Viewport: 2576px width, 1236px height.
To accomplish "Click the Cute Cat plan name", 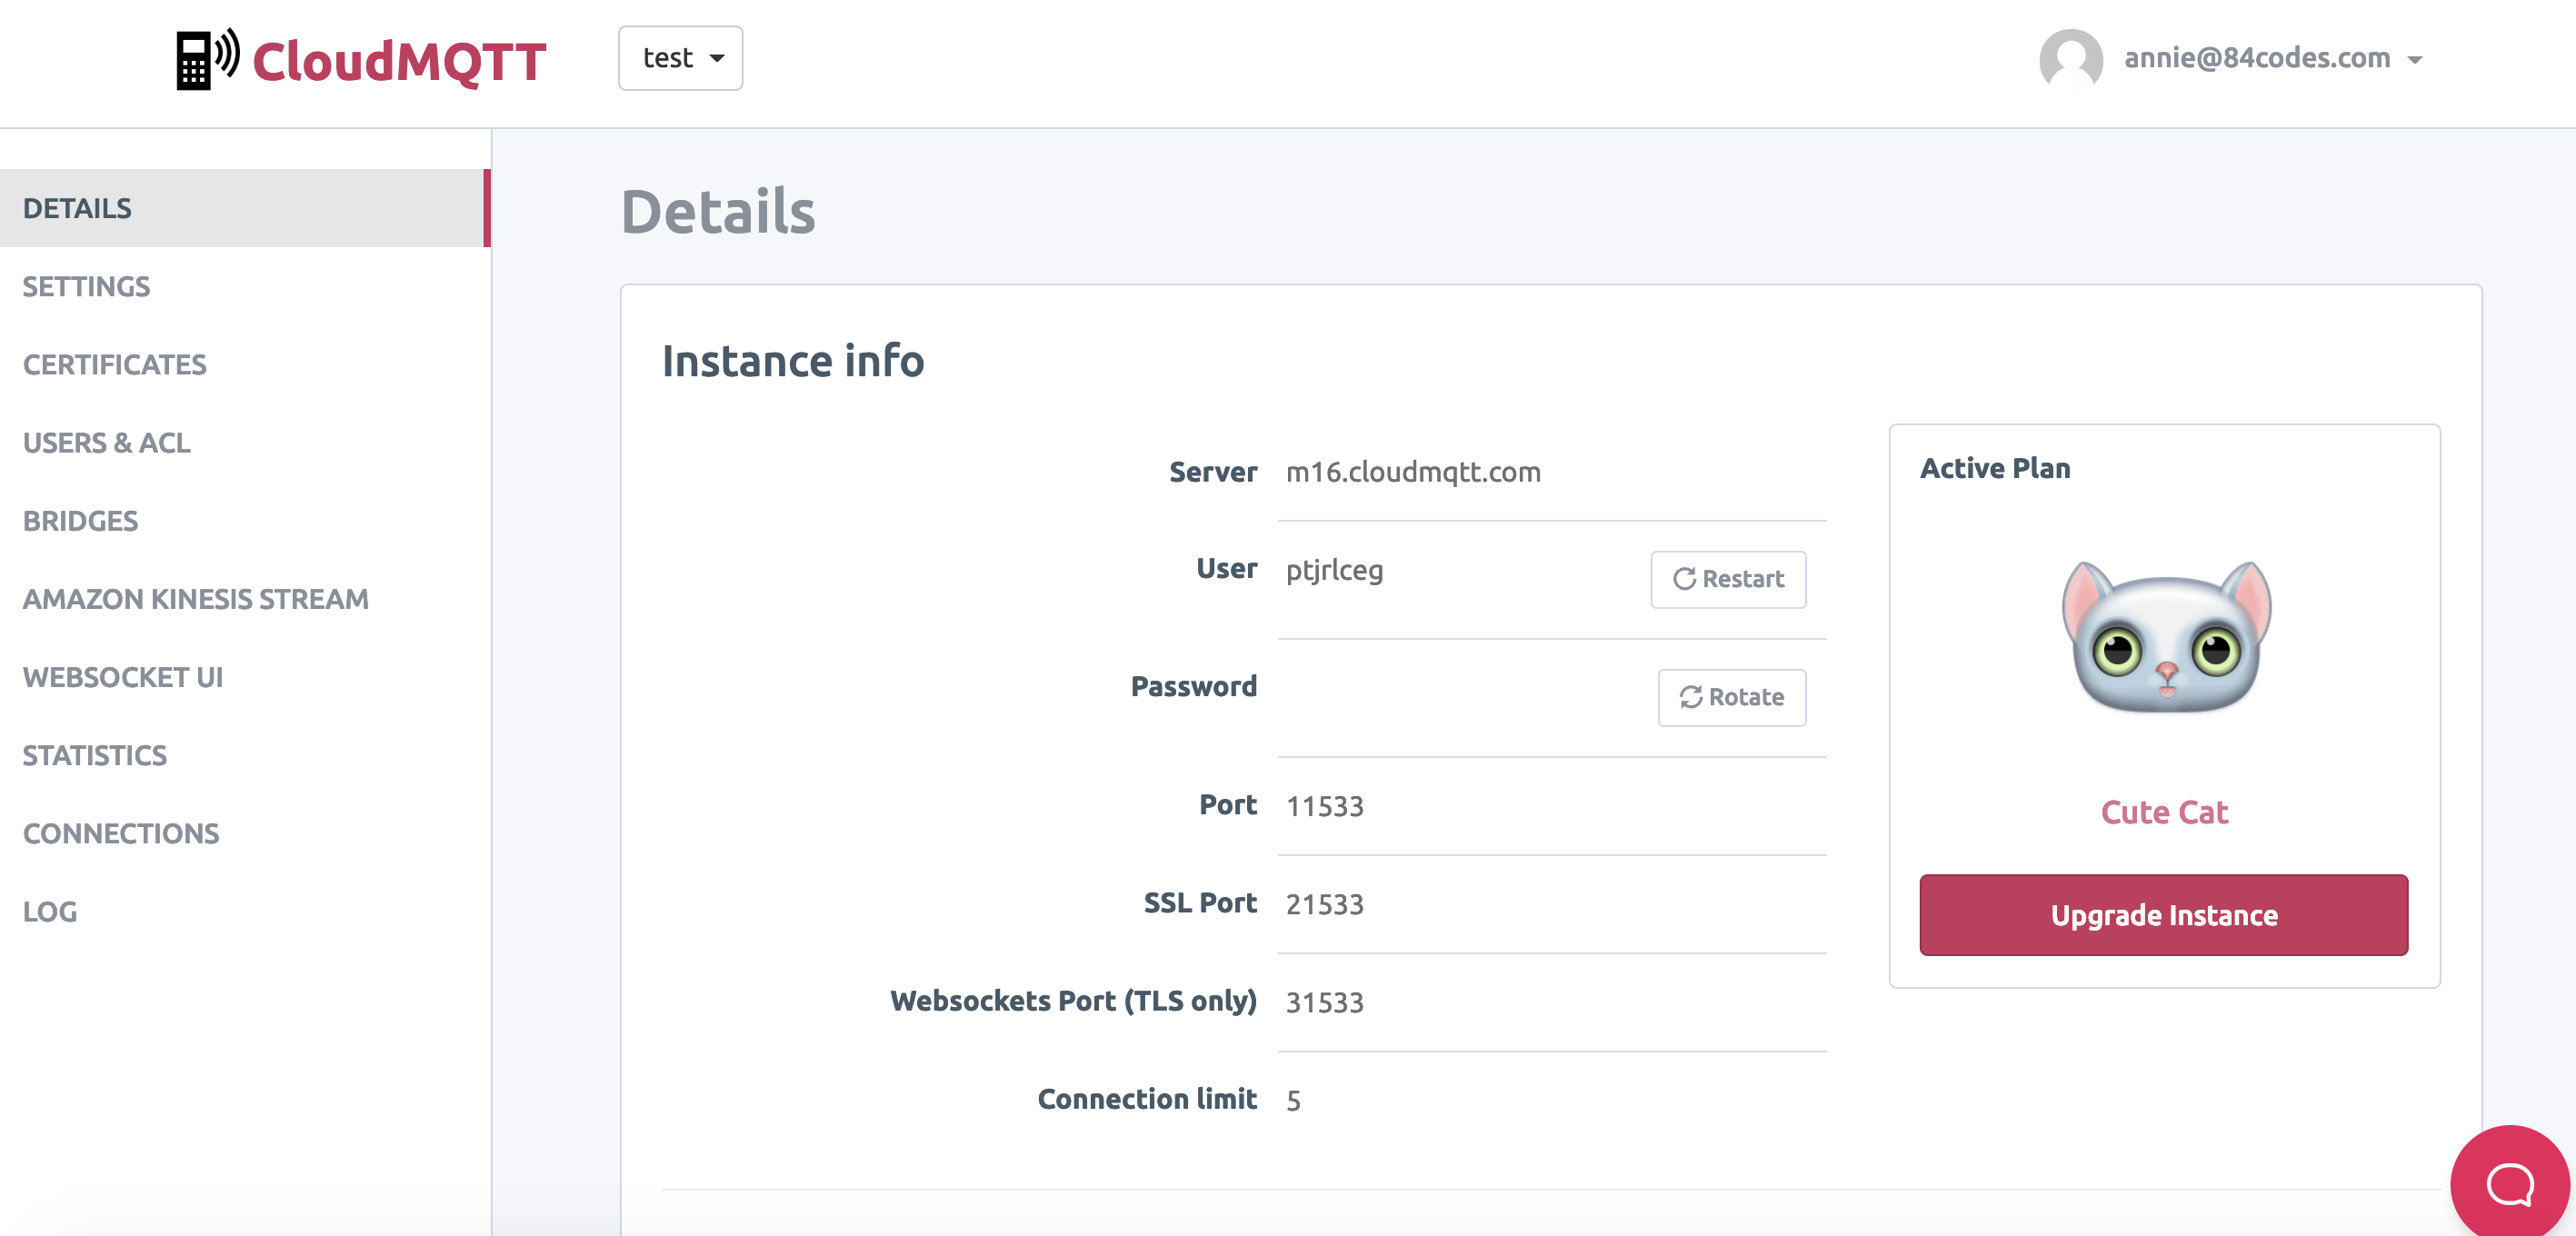I will pyautogui.click(x=2164, y=812).
